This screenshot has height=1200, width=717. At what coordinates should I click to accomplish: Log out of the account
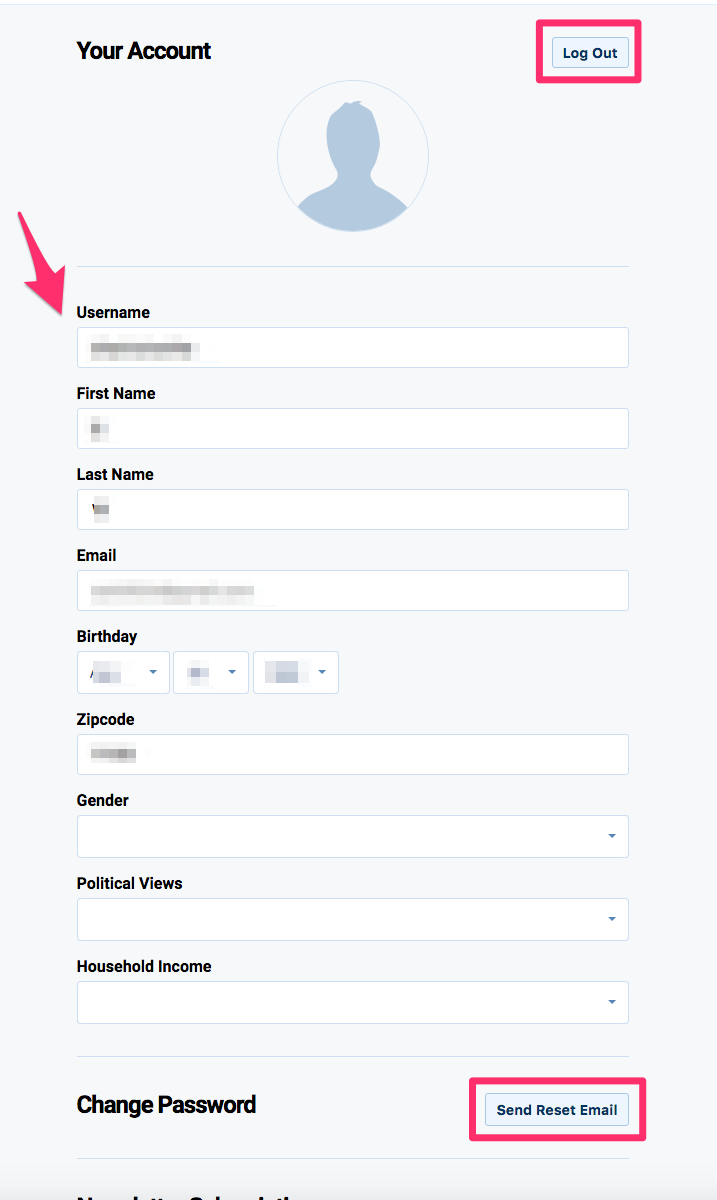[x=590, y=53]
